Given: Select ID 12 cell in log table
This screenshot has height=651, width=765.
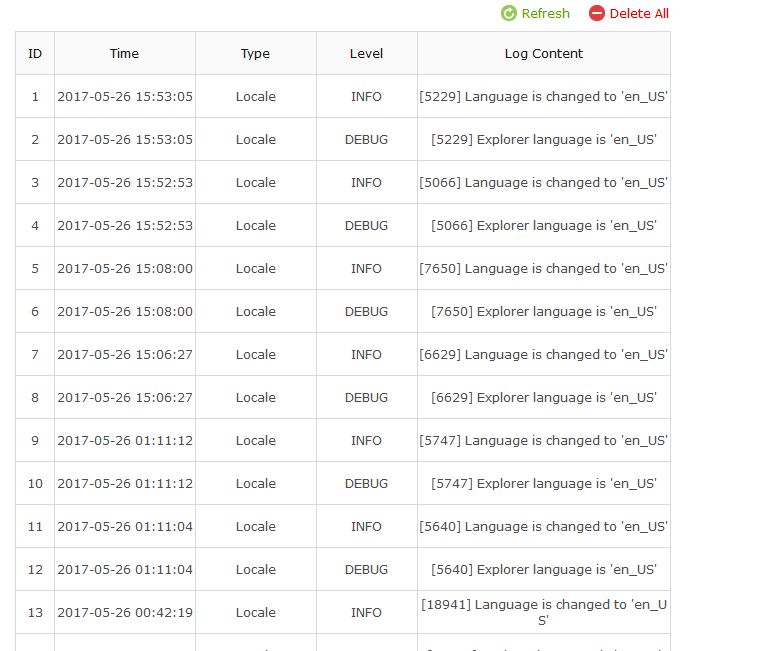Looking at the screenshot, I should pyautogui.click(x=35, y=570).
